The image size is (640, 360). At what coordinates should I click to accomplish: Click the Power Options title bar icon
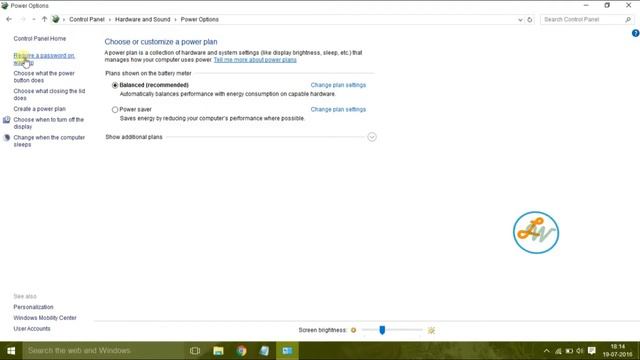tap(4, 6)
